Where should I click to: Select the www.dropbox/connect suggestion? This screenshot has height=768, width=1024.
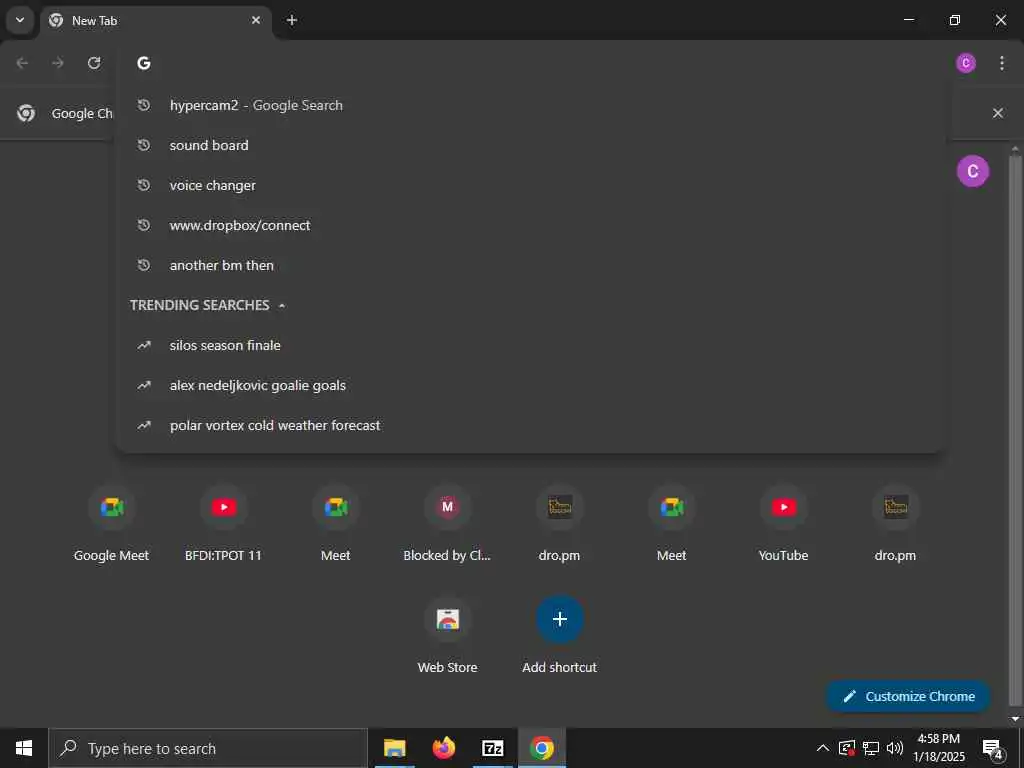coord(530,225)
